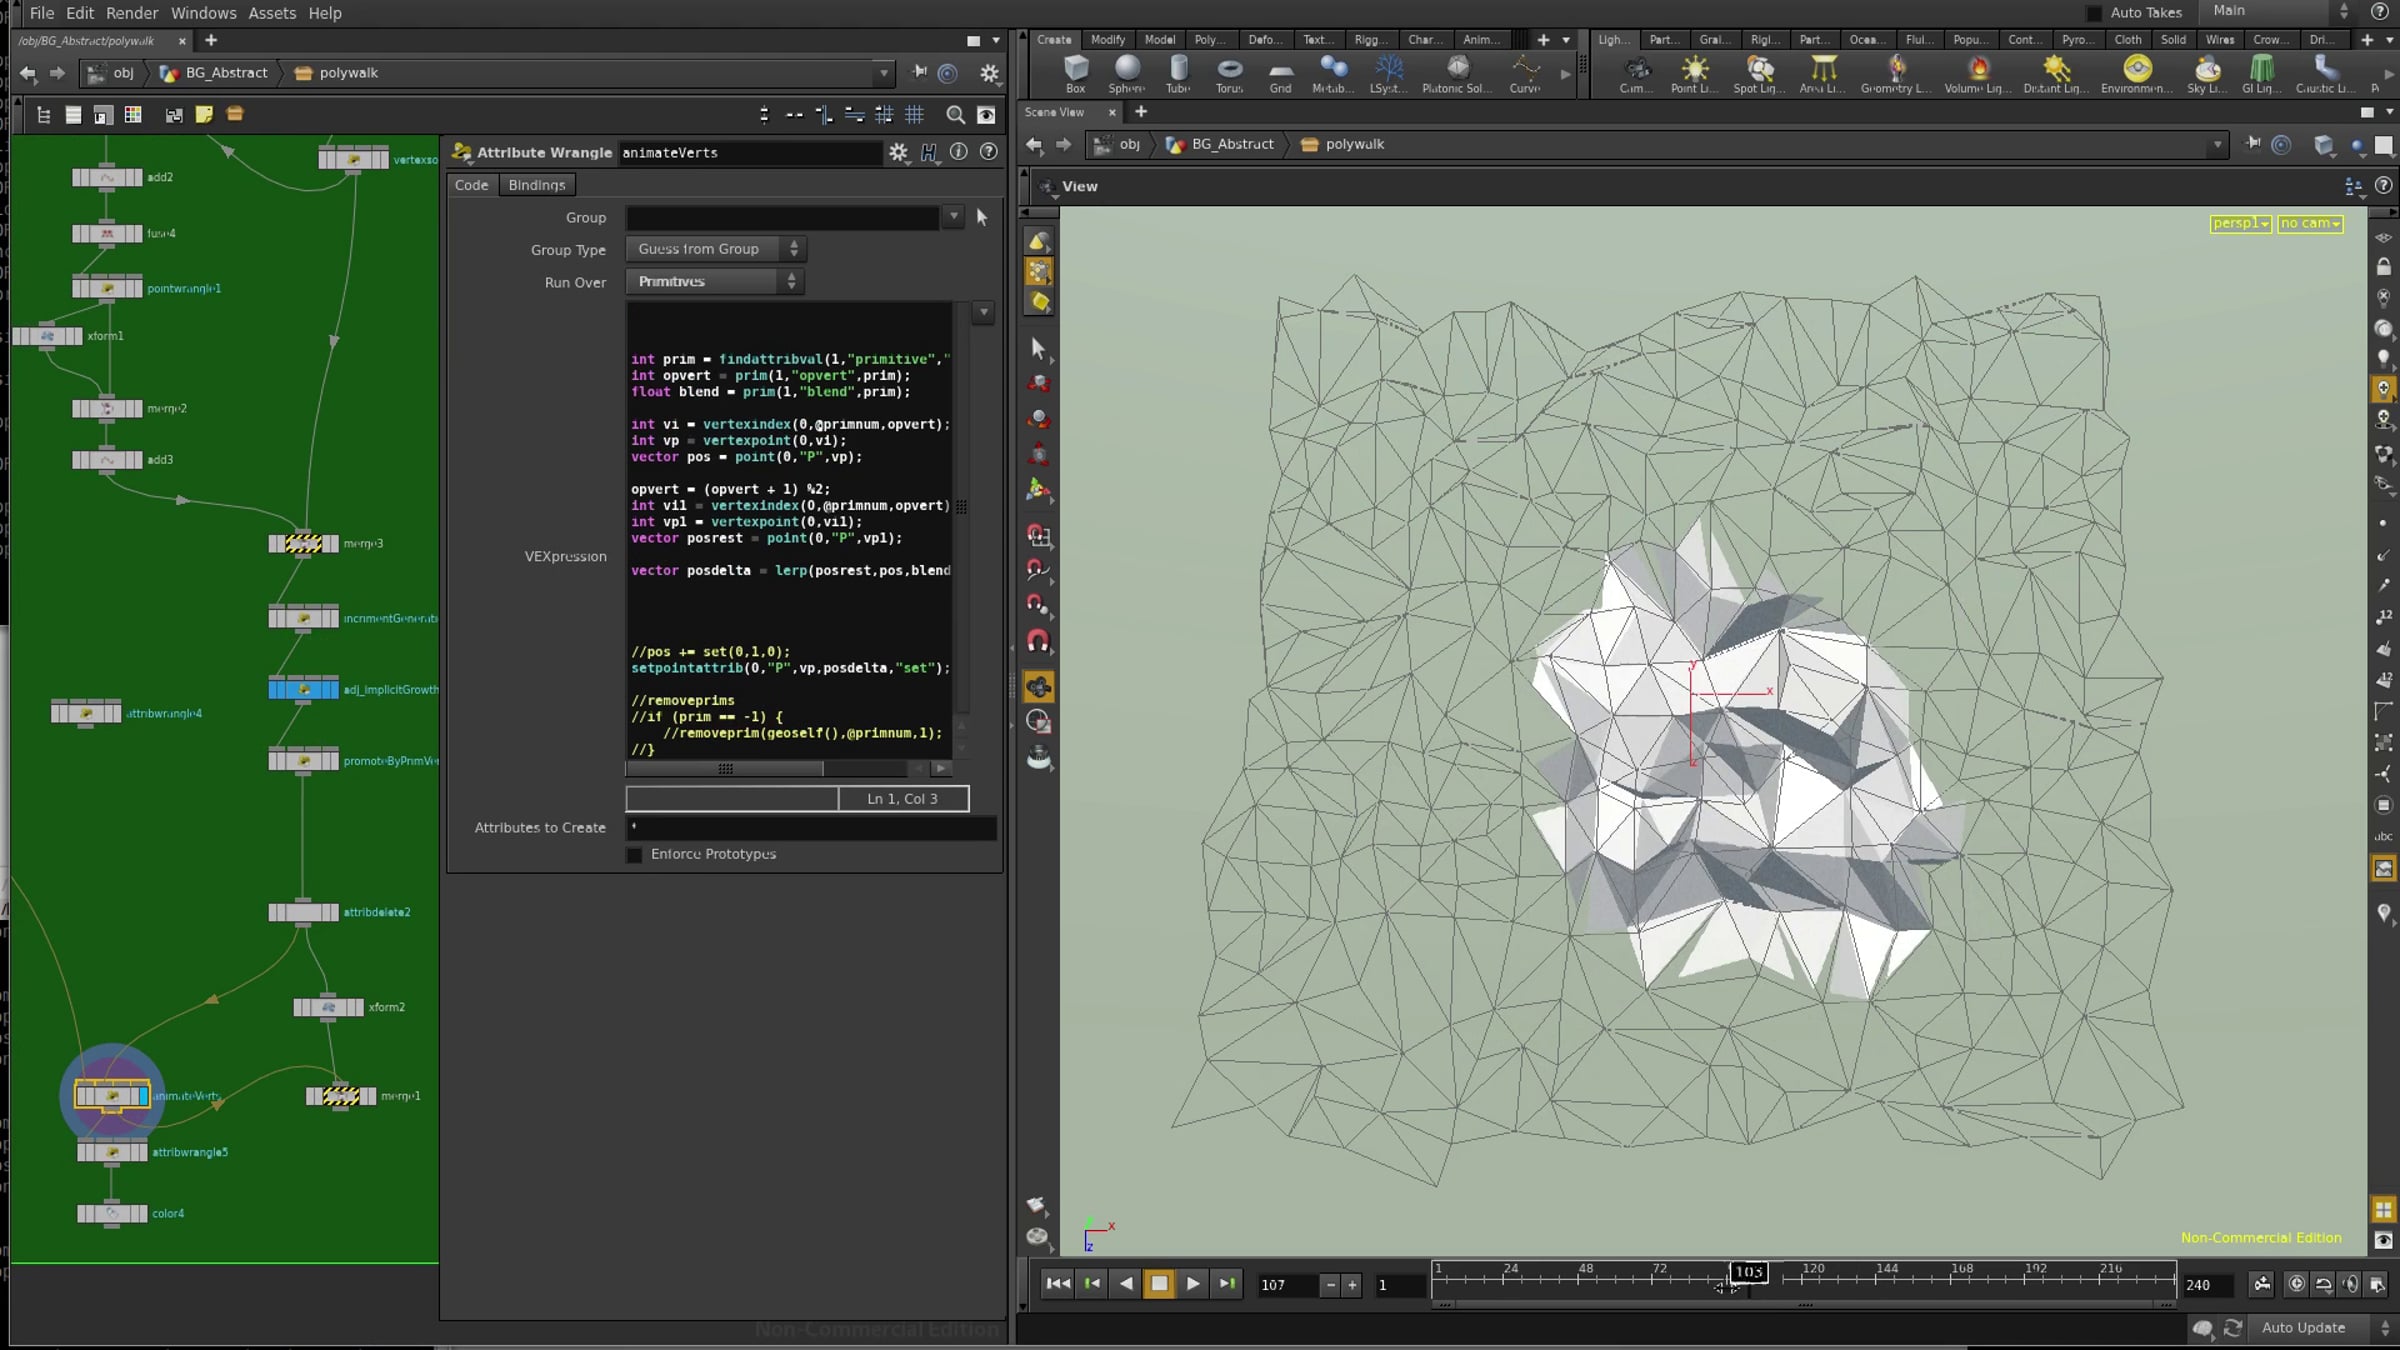Open the Assets menu
This screenshot has width=2400, height=1350.
click(x=272, y=13)
